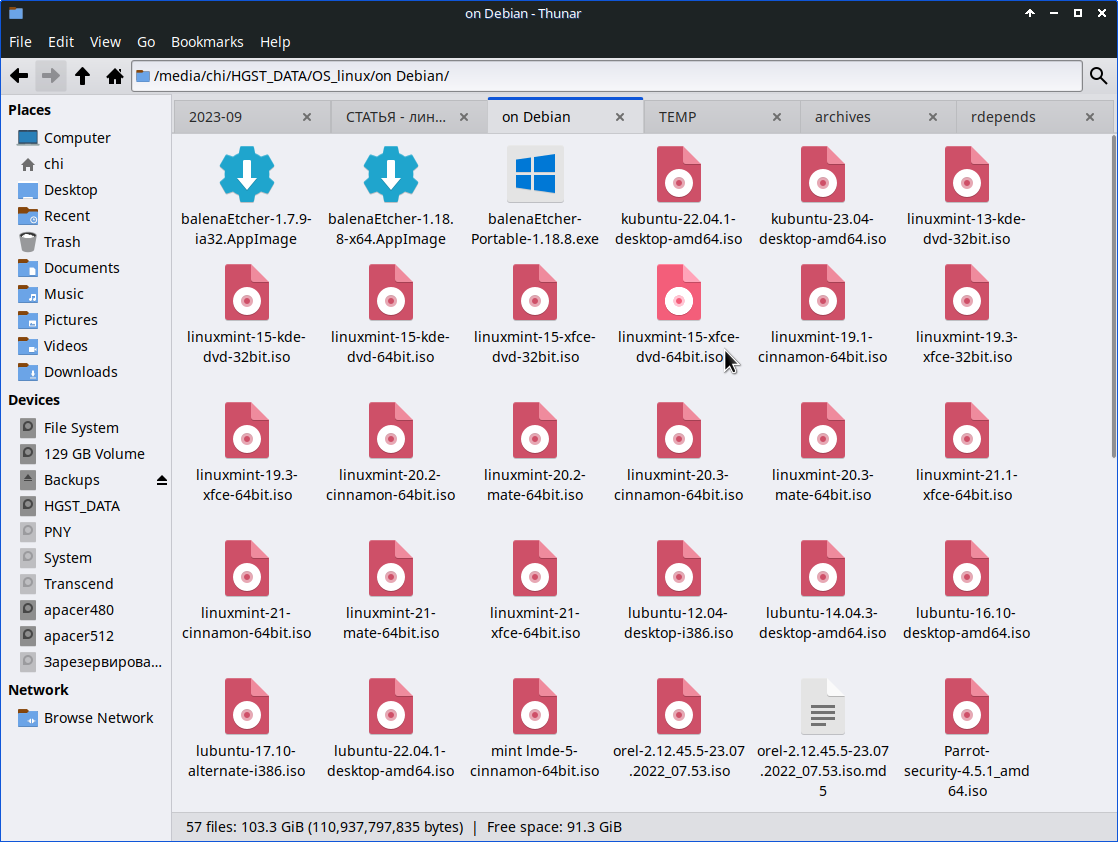This screenshot has height=842, width=1118.
Task: Open File System device
Action: [81, 428]
